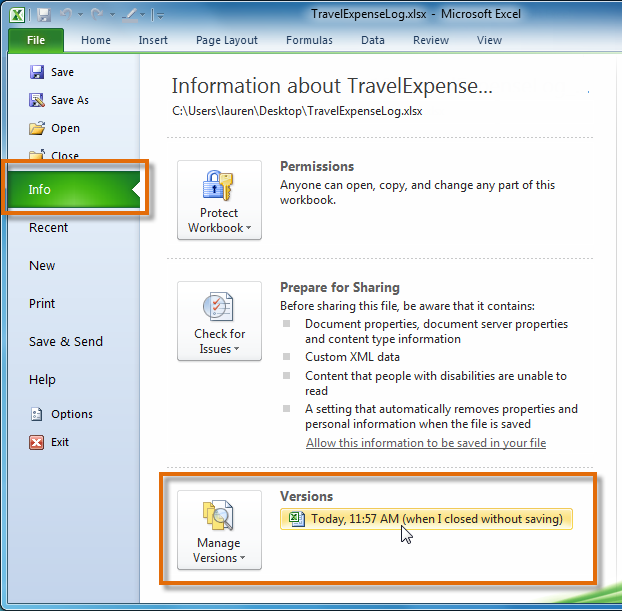Click the Prepare for Sharing heading
Image resolution: width=622 pixels, height=611 pixels.
pyautogui.click(x=340, y=287)
